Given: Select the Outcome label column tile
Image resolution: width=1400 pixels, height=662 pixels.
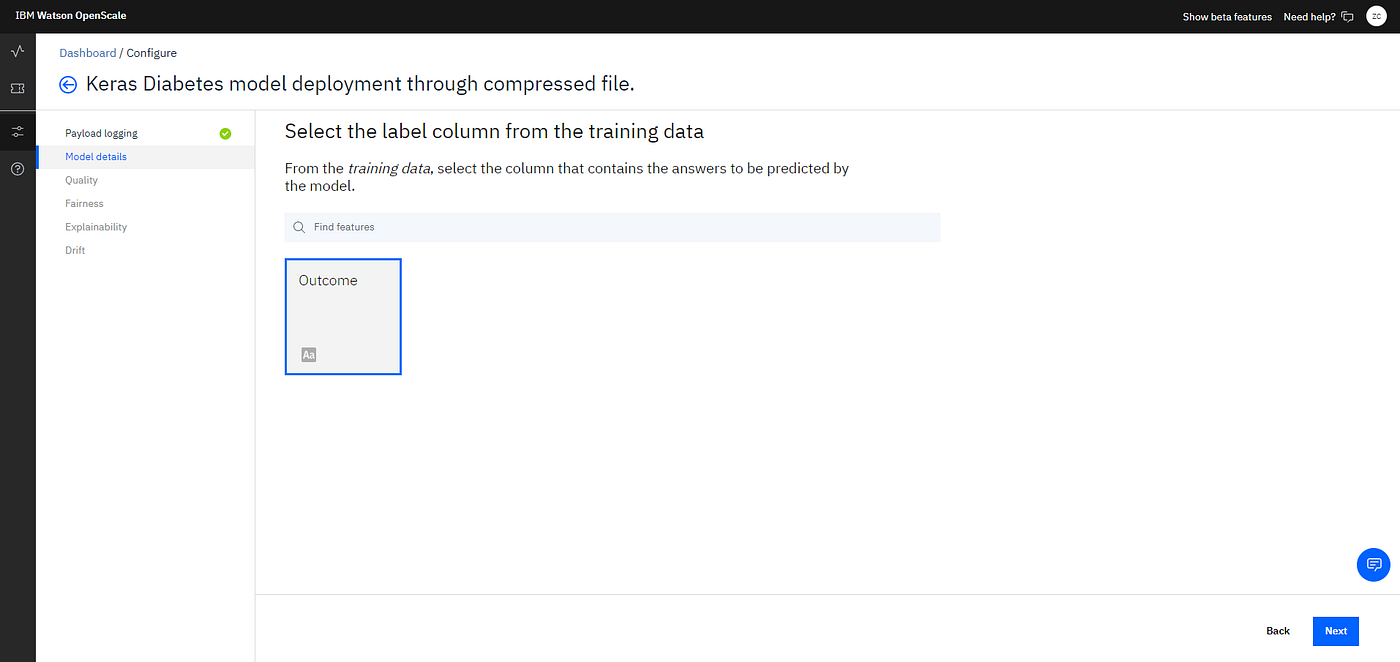Looking at the screenshot, I should (x=343, y=316).
